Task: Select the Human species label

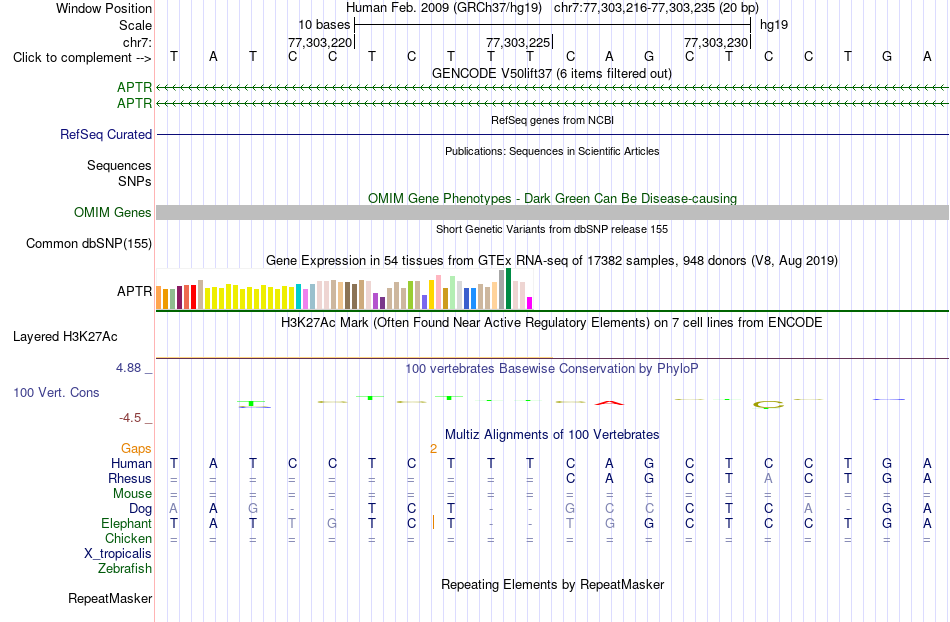Action: click(131, 464)
